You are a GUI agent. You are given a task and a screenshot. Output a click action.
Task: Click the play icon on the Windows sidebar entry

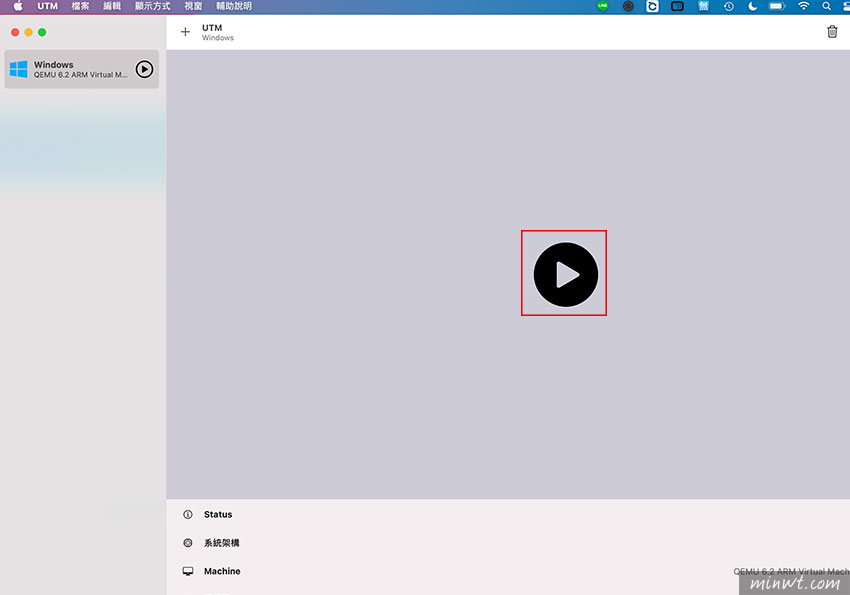click(x=144, y=69)
